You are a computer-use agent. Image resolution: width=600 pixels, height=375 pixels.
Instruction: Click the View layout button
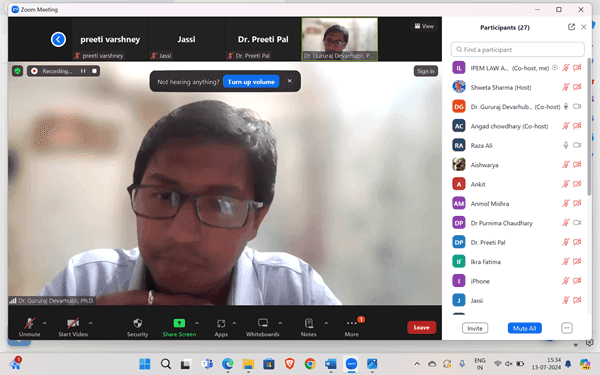424,26
